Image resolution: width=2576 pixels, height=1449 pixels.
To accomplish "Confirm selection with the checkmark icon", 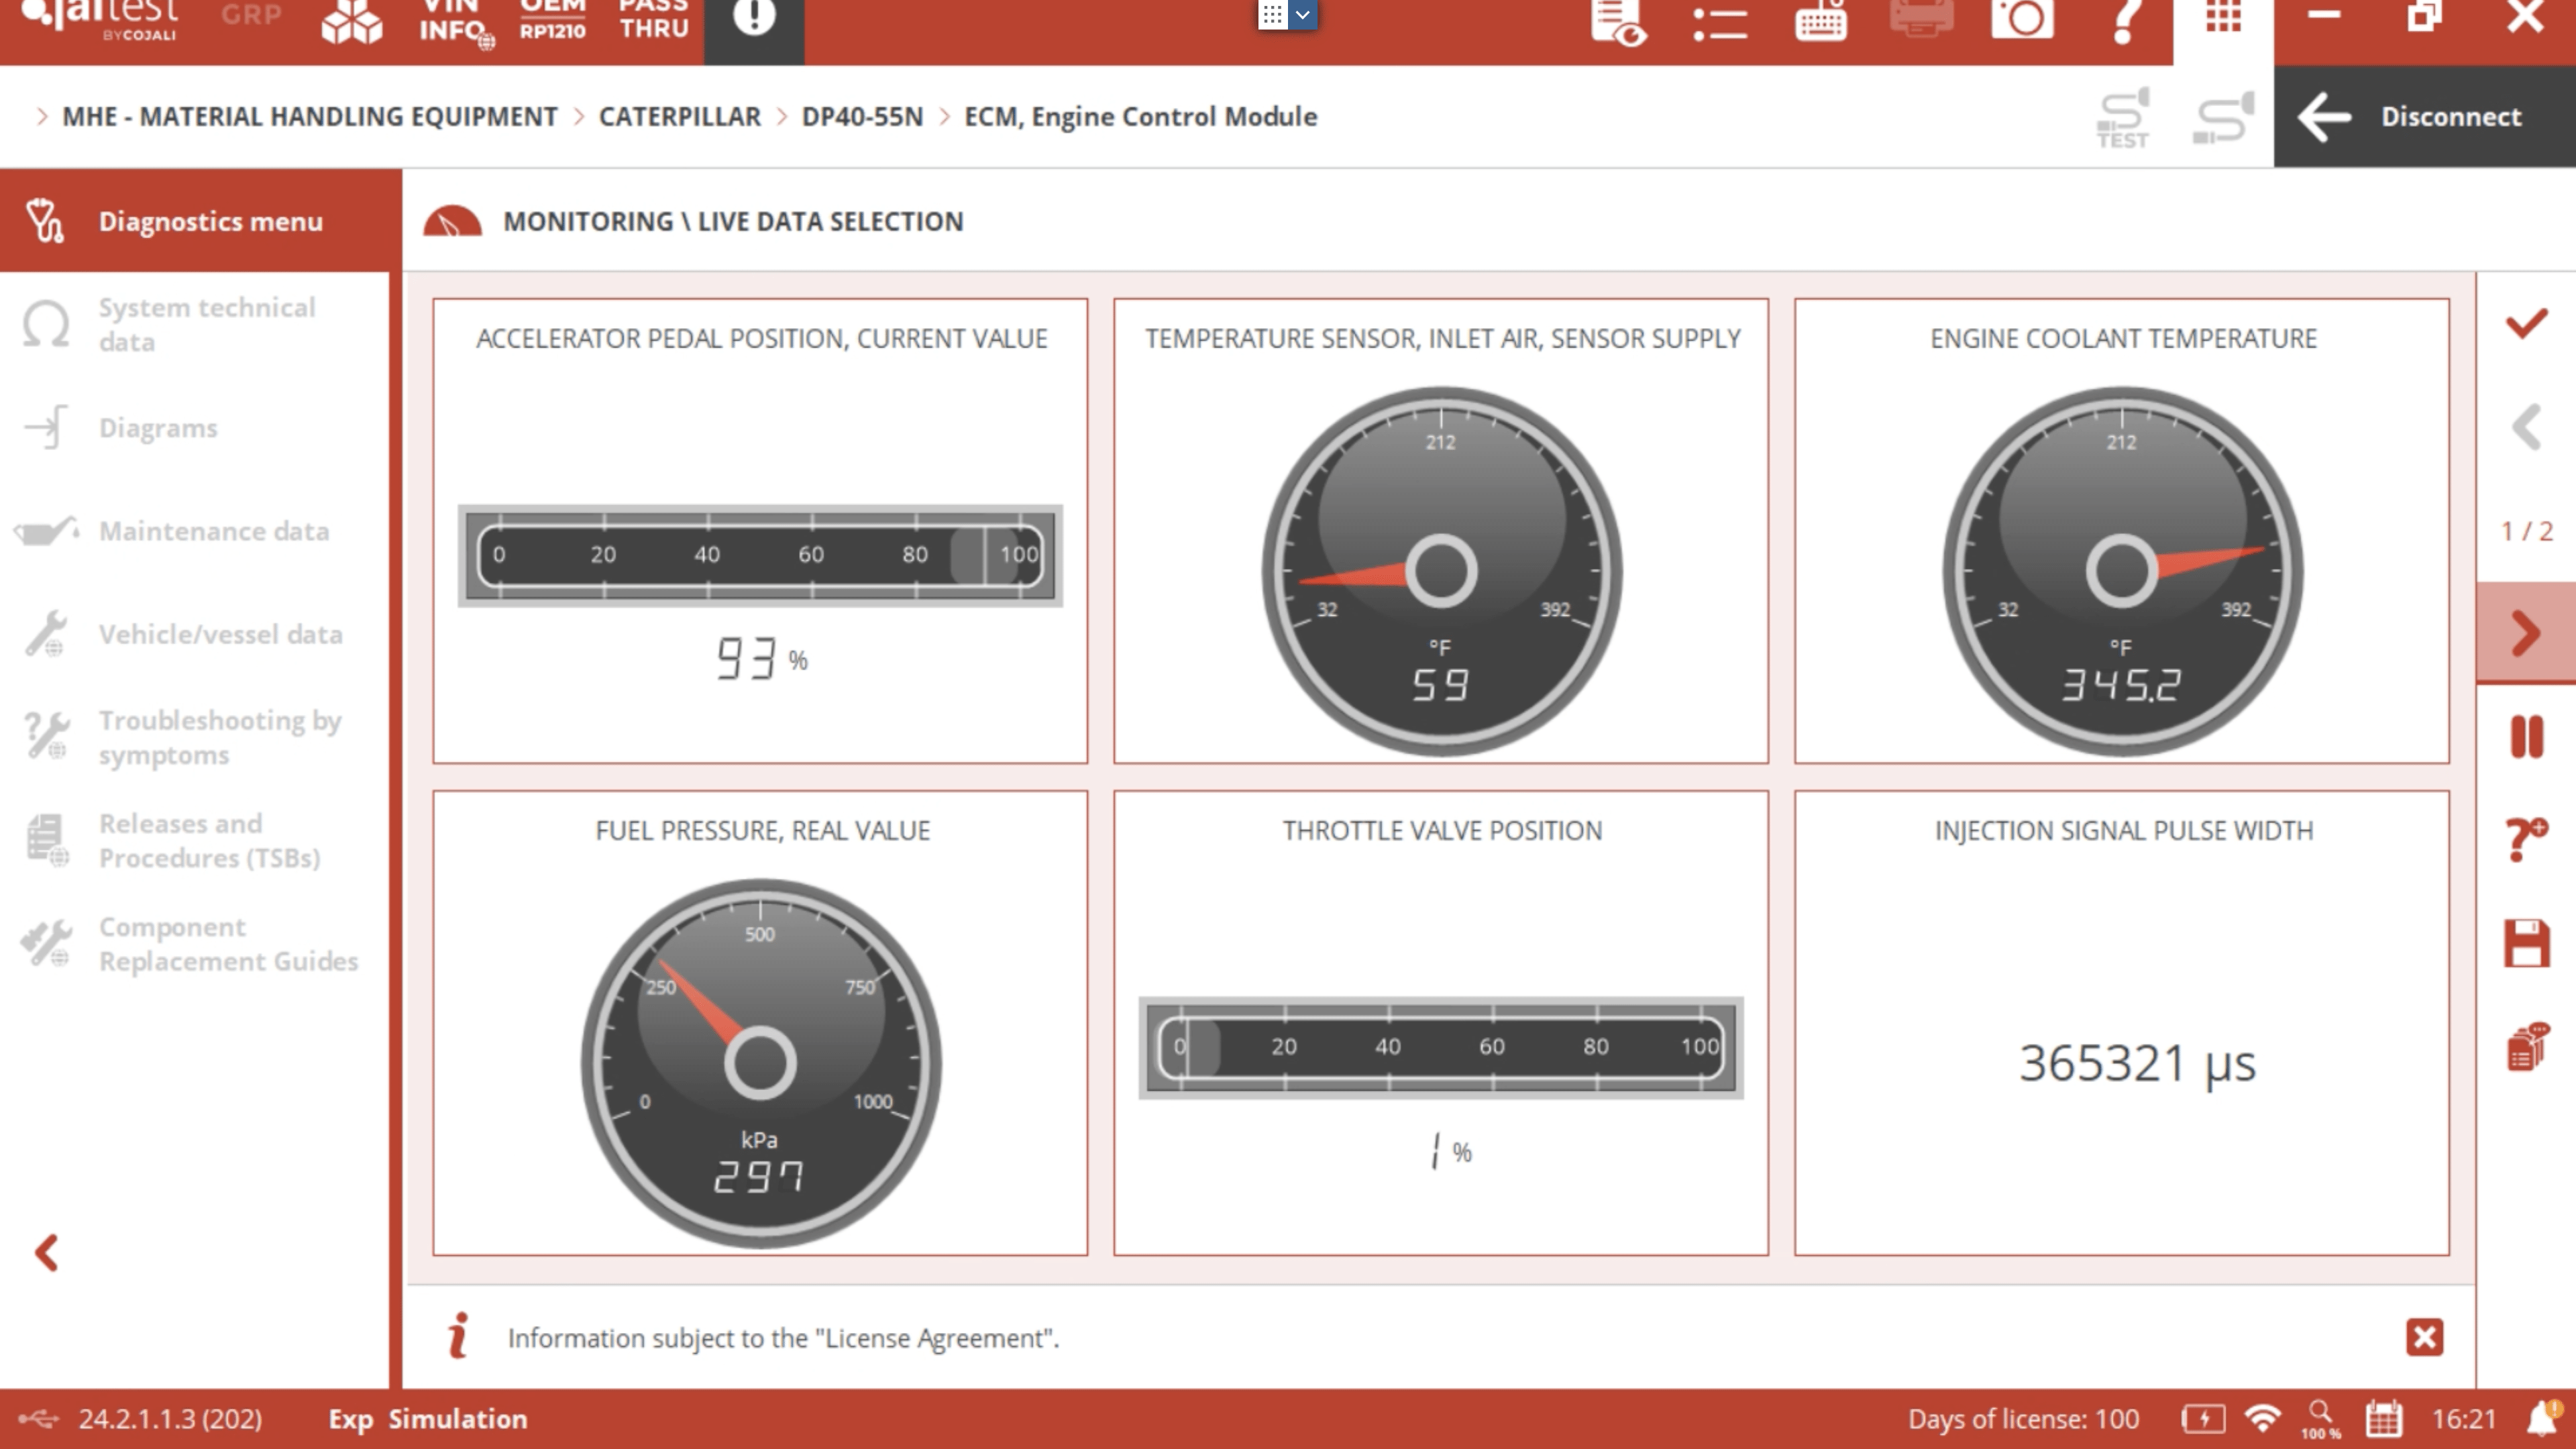I will (2526, 323).
